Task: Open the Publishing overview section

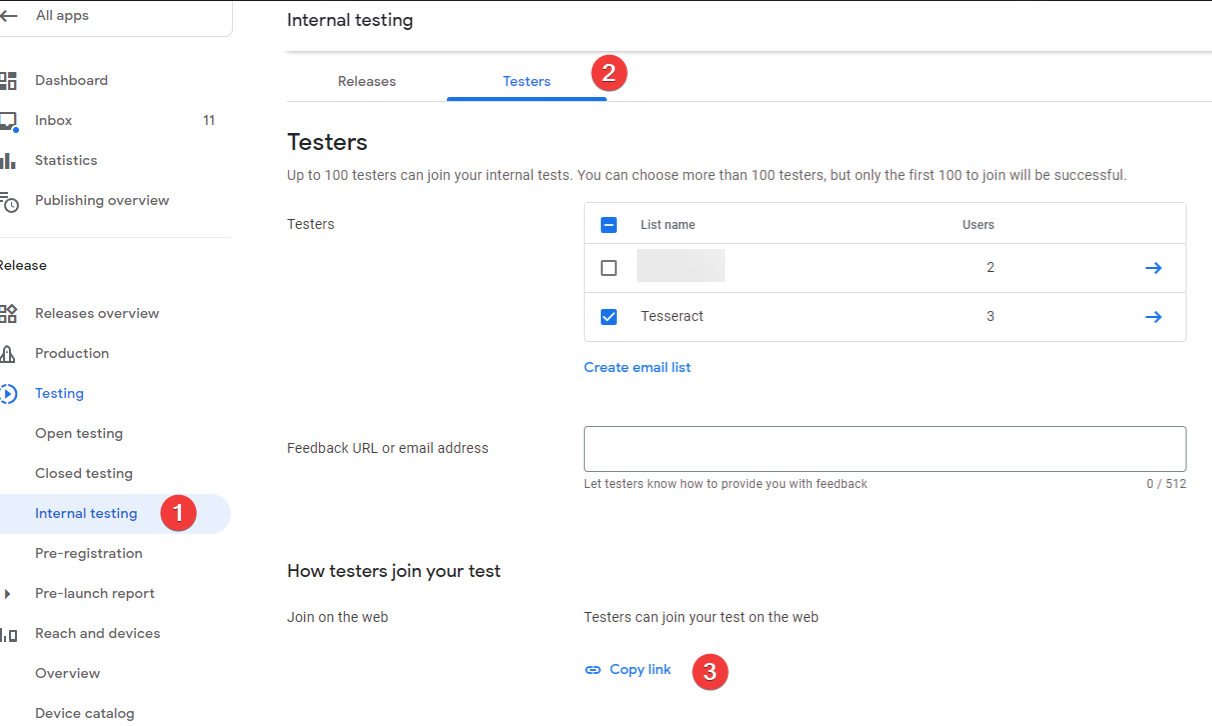Action: point(102,200)
